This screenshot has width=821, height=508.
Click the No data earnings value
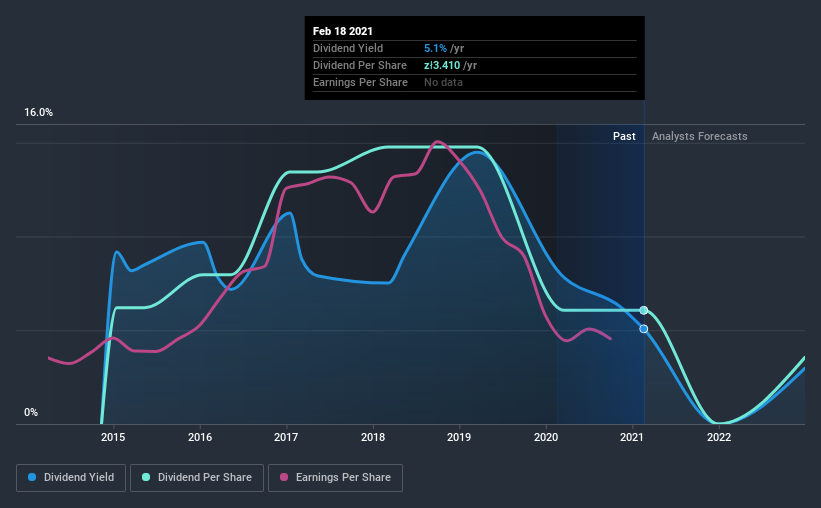443,82
